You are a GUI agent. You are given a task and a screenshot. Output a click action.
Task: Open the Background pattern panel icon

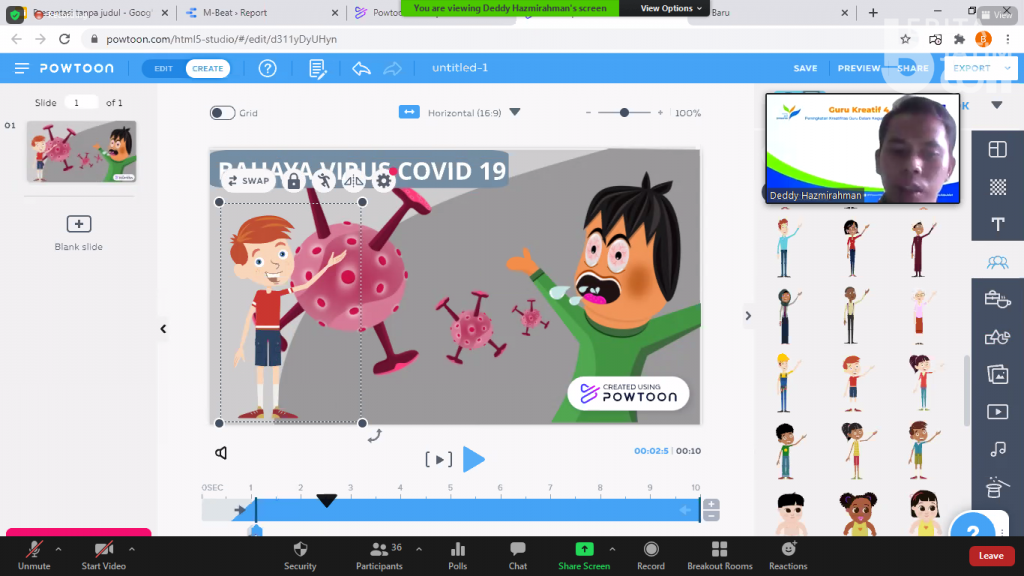pos(997,187)
